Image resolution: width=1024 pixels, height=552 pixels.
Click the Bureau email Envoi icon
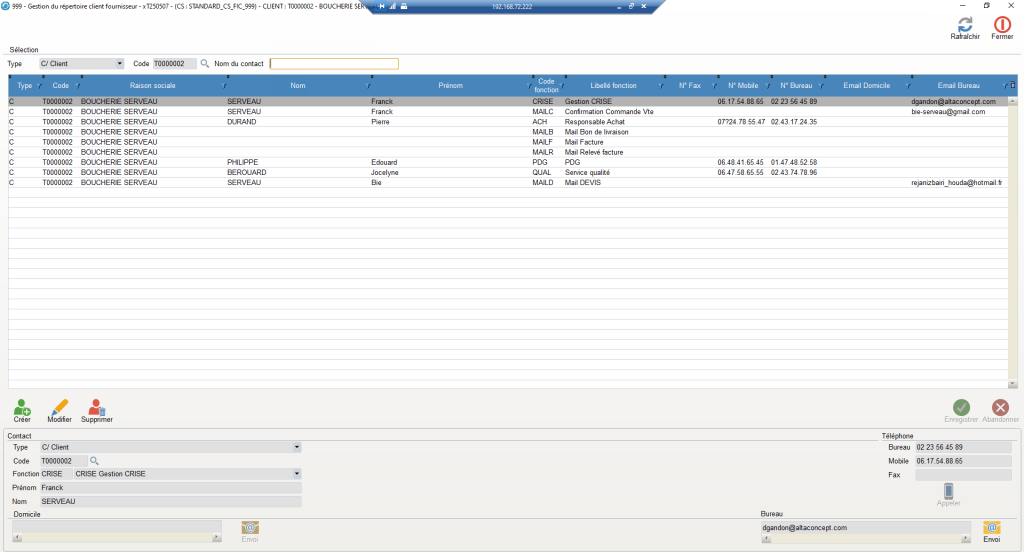991,528
